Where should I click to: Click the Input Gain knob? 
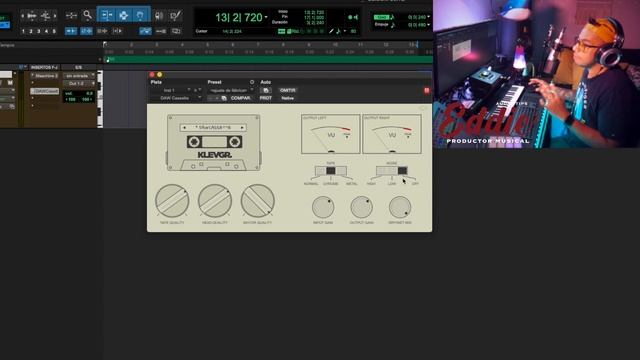click(x=323, y=207)
